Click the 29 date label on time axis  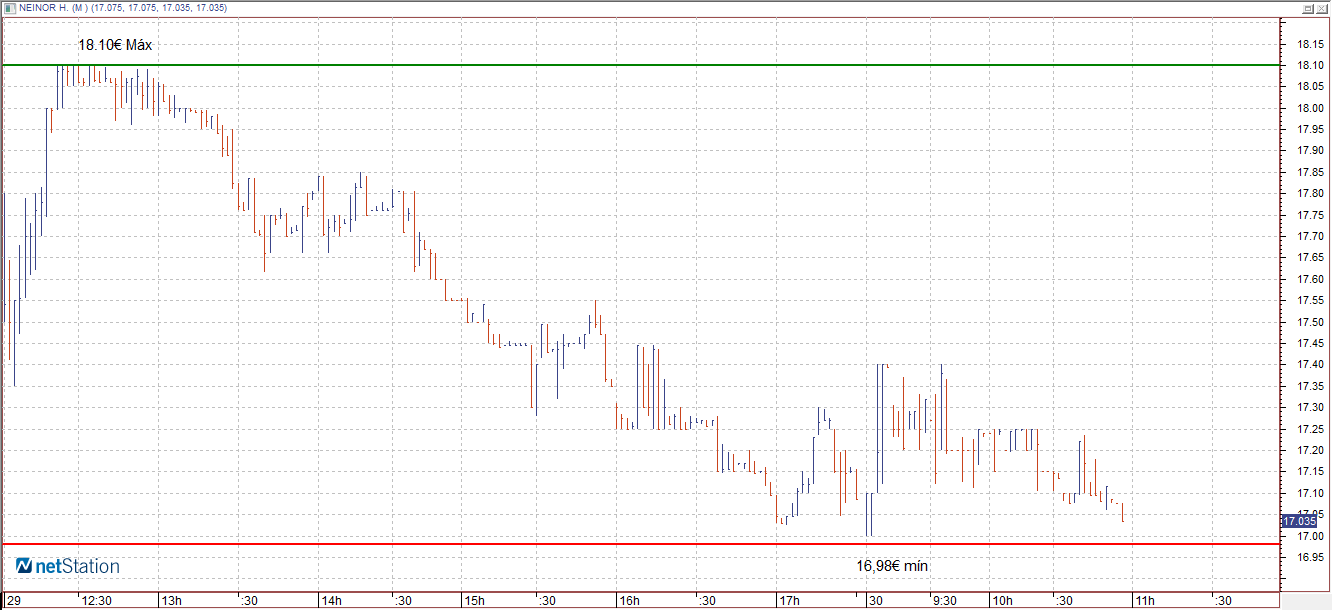12,601
